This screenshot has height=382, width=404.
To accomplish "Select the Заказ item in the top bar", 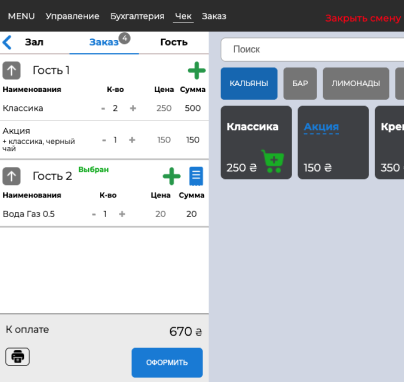I will [214, 16].
